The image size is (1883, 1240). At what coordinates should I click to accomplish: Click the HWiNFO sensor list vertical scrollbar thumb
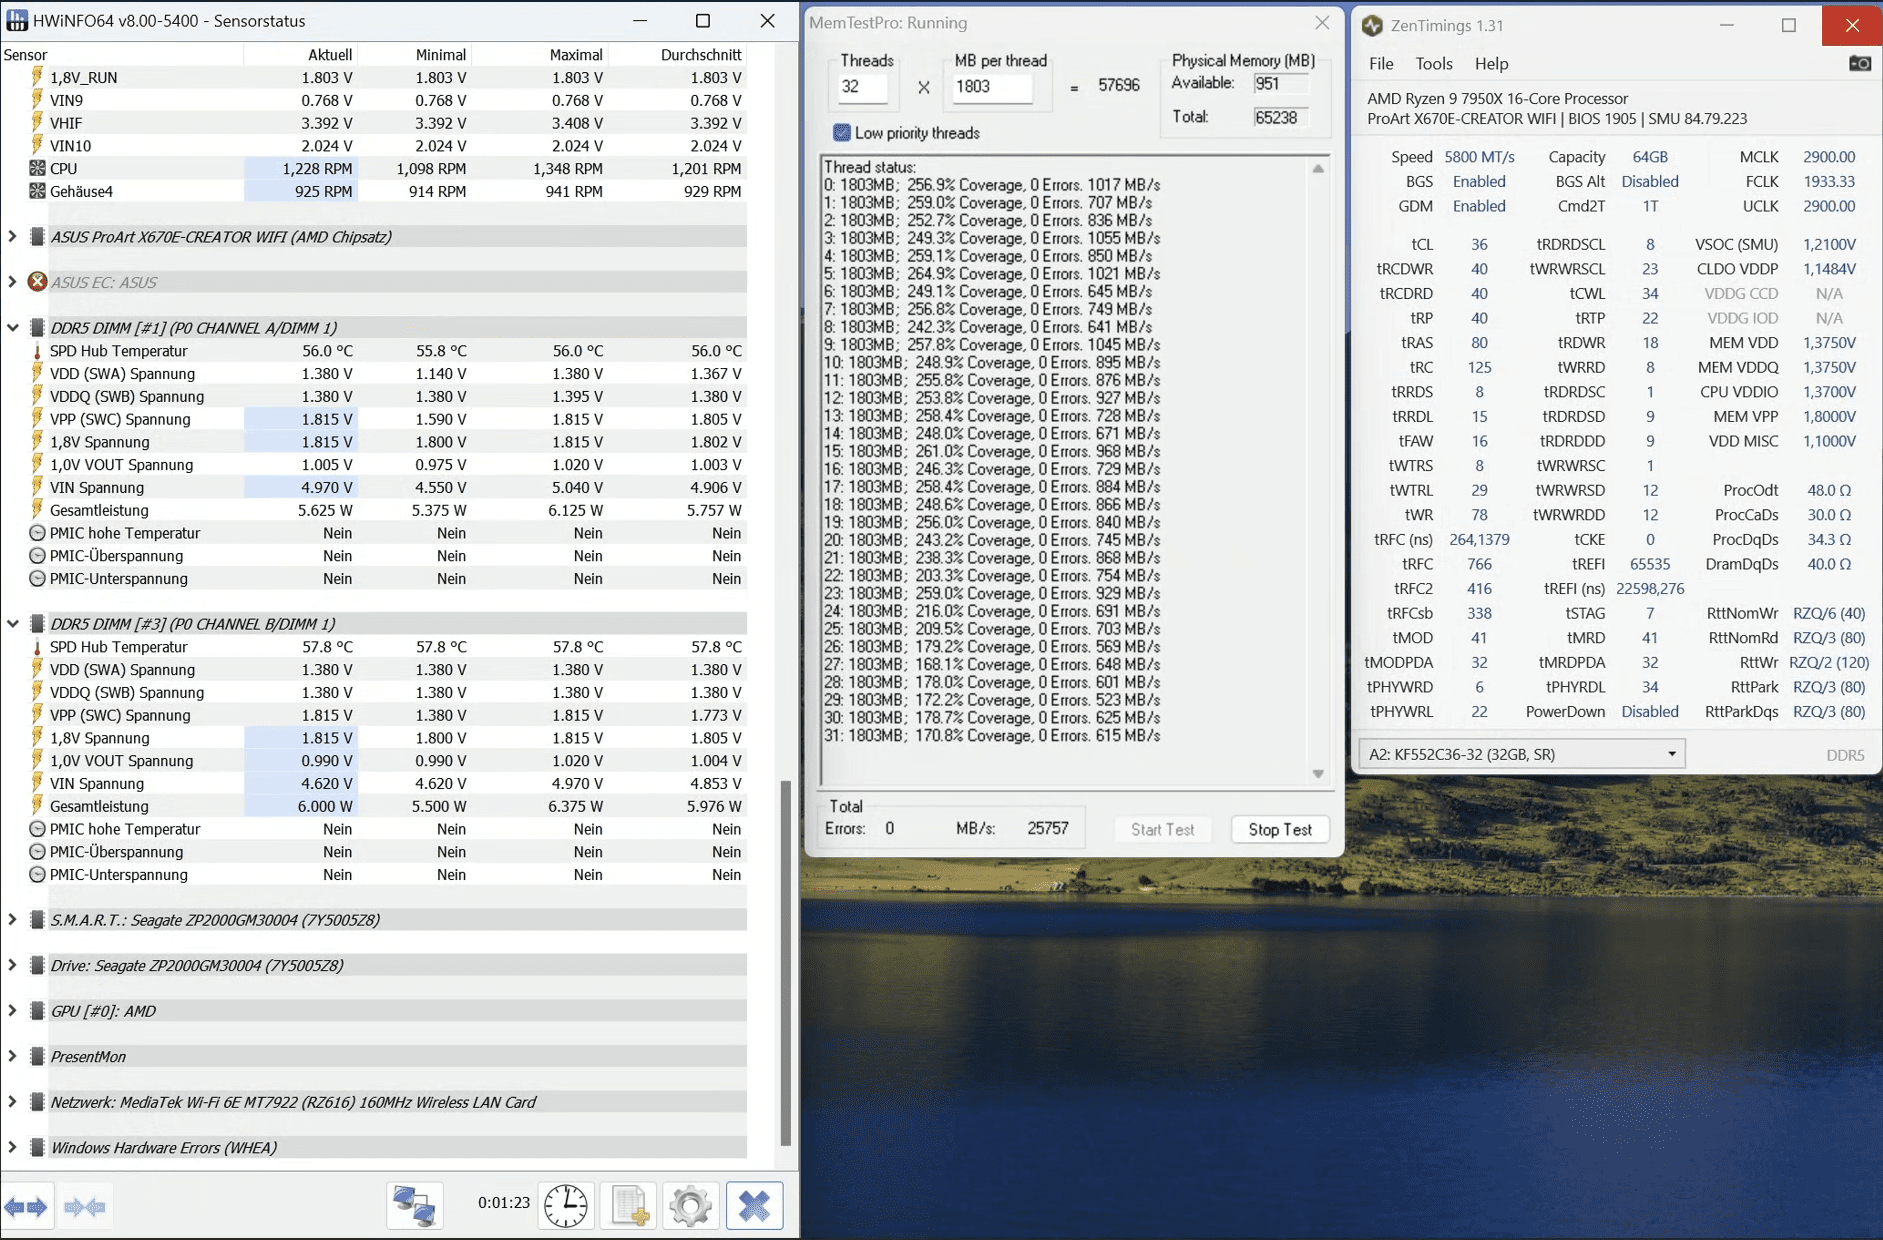coord(786,963)
